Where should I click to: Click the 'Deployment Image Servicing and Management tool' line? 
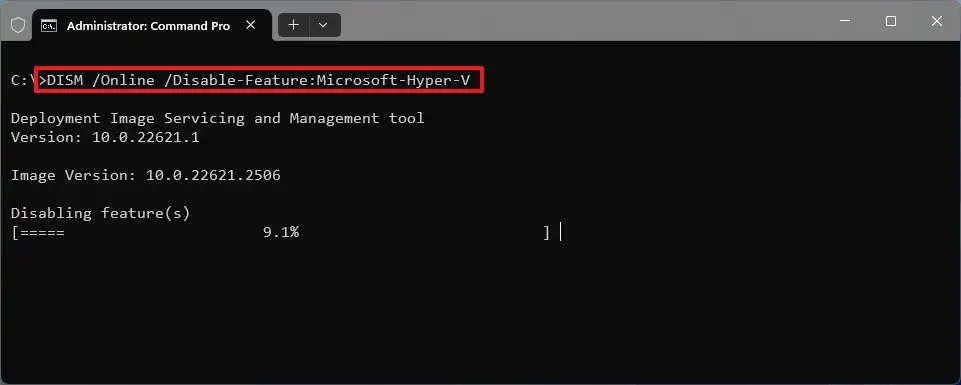click(x=218, y=118)
